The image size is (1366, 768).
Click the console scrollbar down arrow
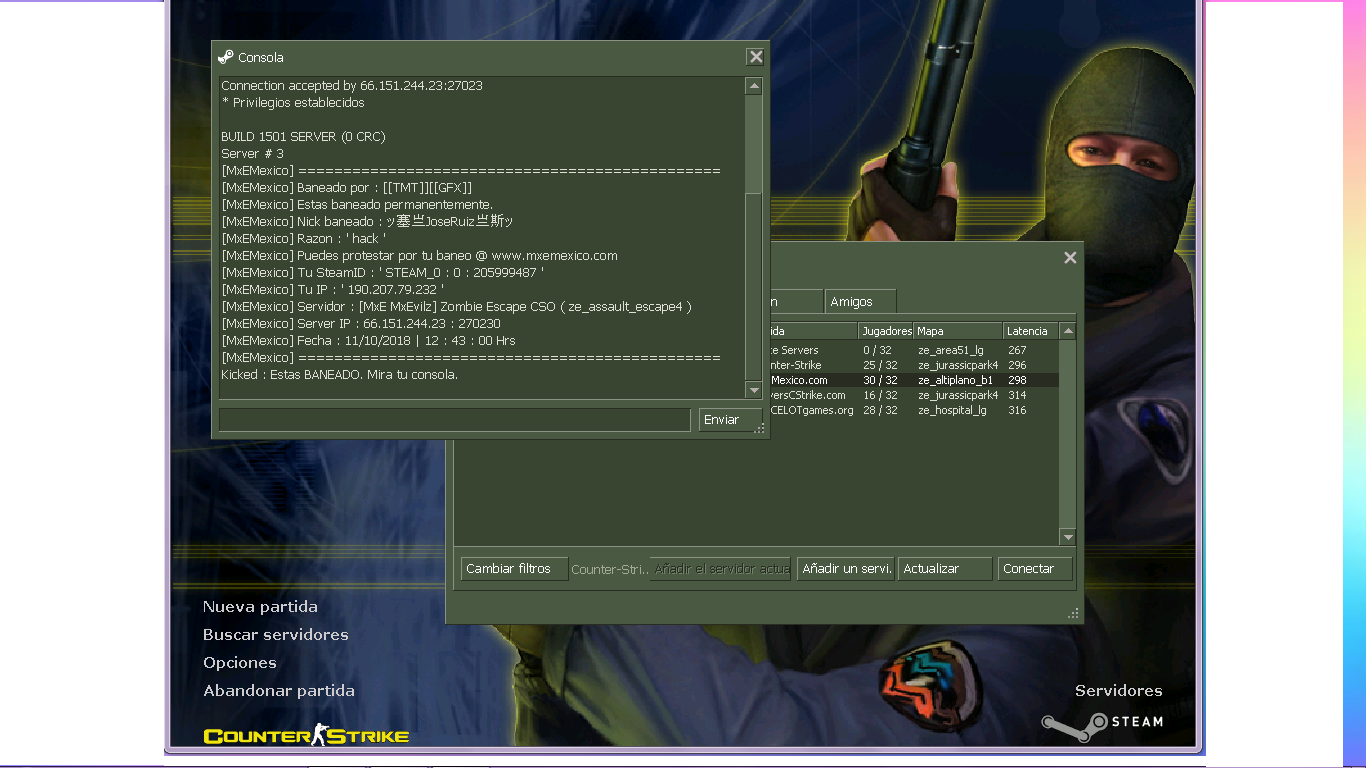point(754,390)
